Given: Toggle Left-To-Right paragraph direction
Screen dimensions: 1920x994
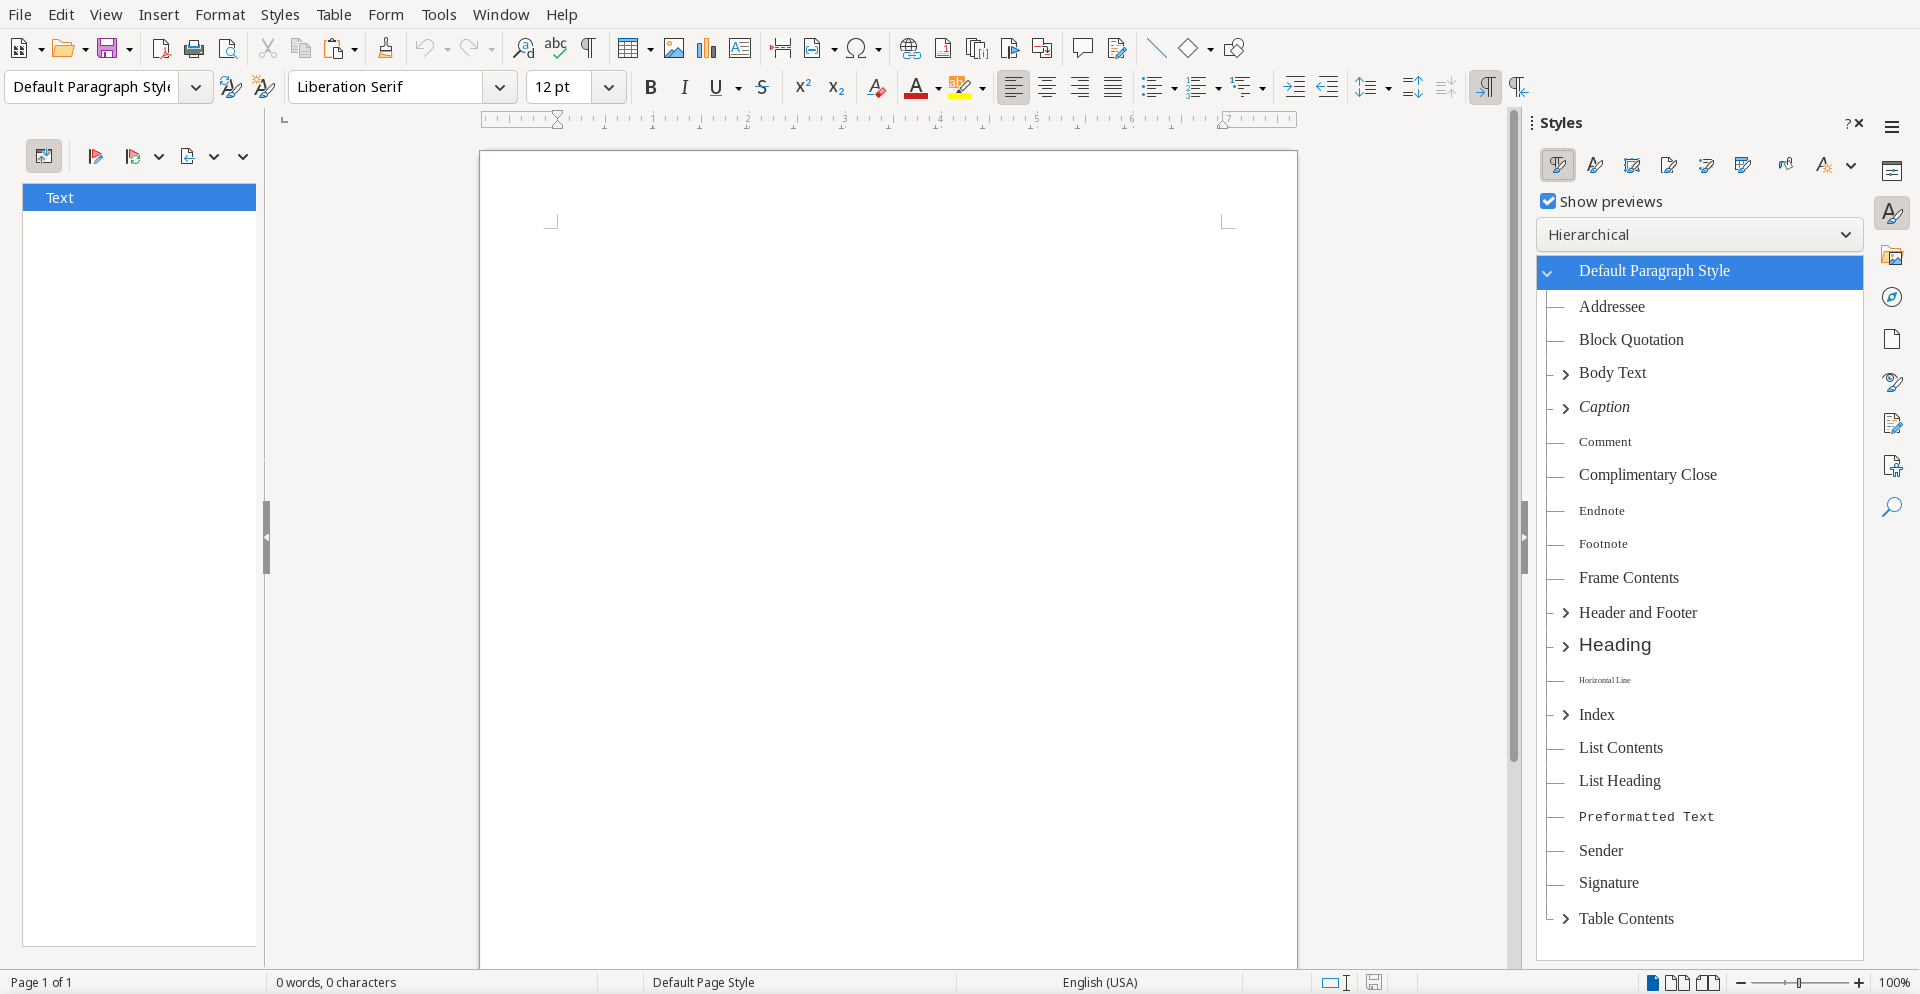Looking at the screenshot, I should click(1485, 87).
